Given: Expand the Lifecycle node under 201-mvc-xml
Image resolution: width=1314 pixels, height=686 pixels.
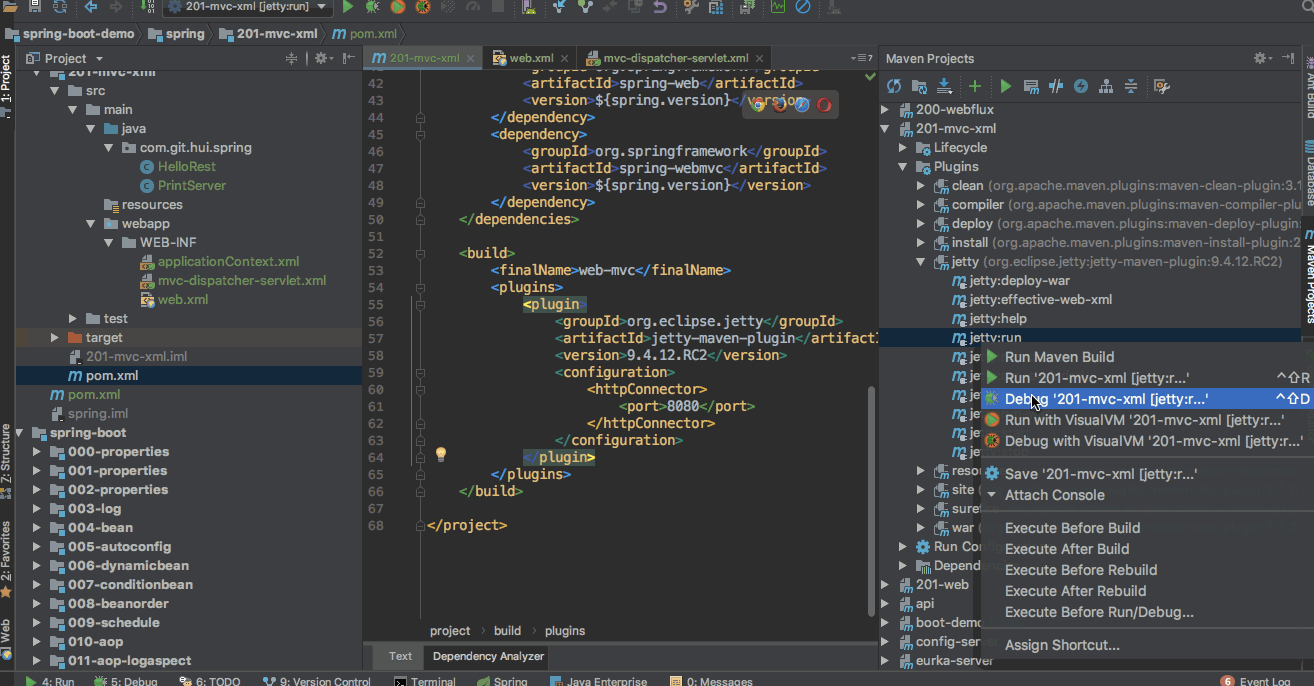Looking at the screenshot, I should click(903, 148).
